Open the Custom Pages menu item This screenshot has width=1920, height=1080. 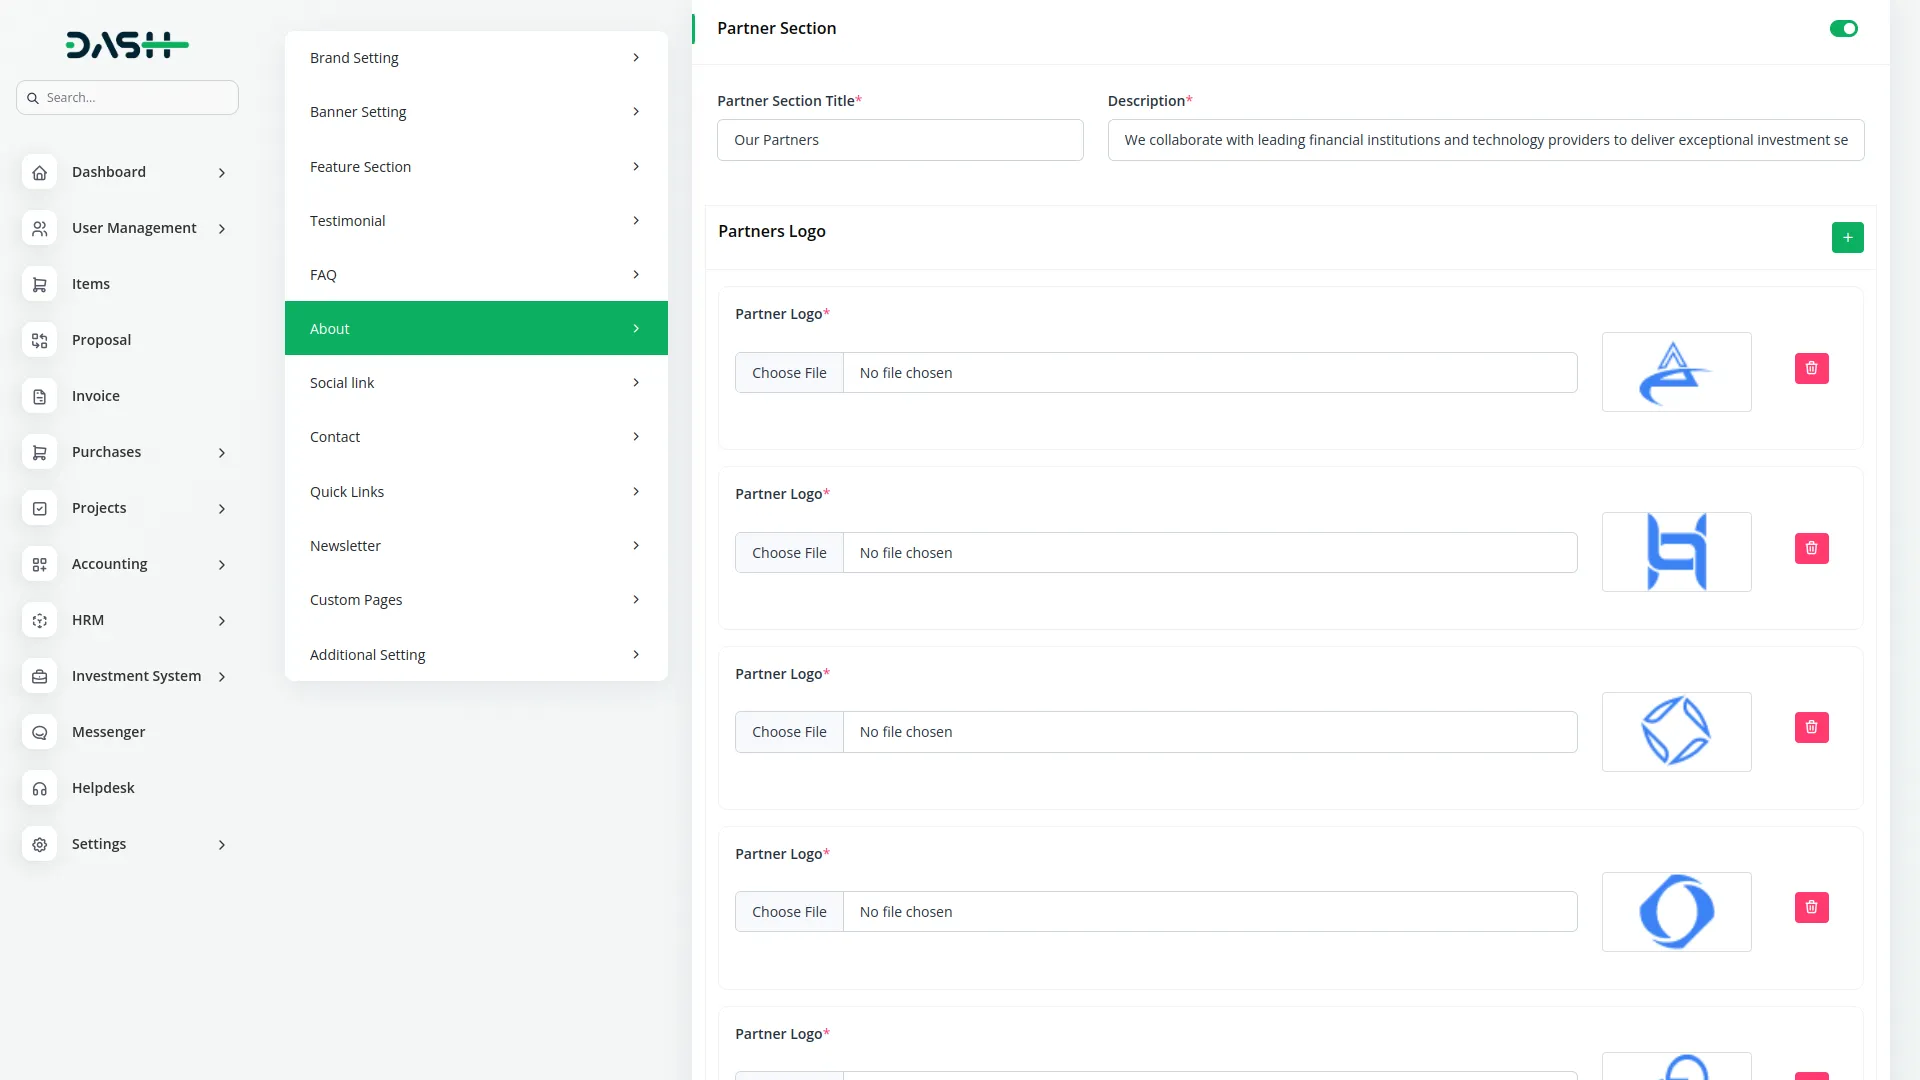click(x=476, y=600)
